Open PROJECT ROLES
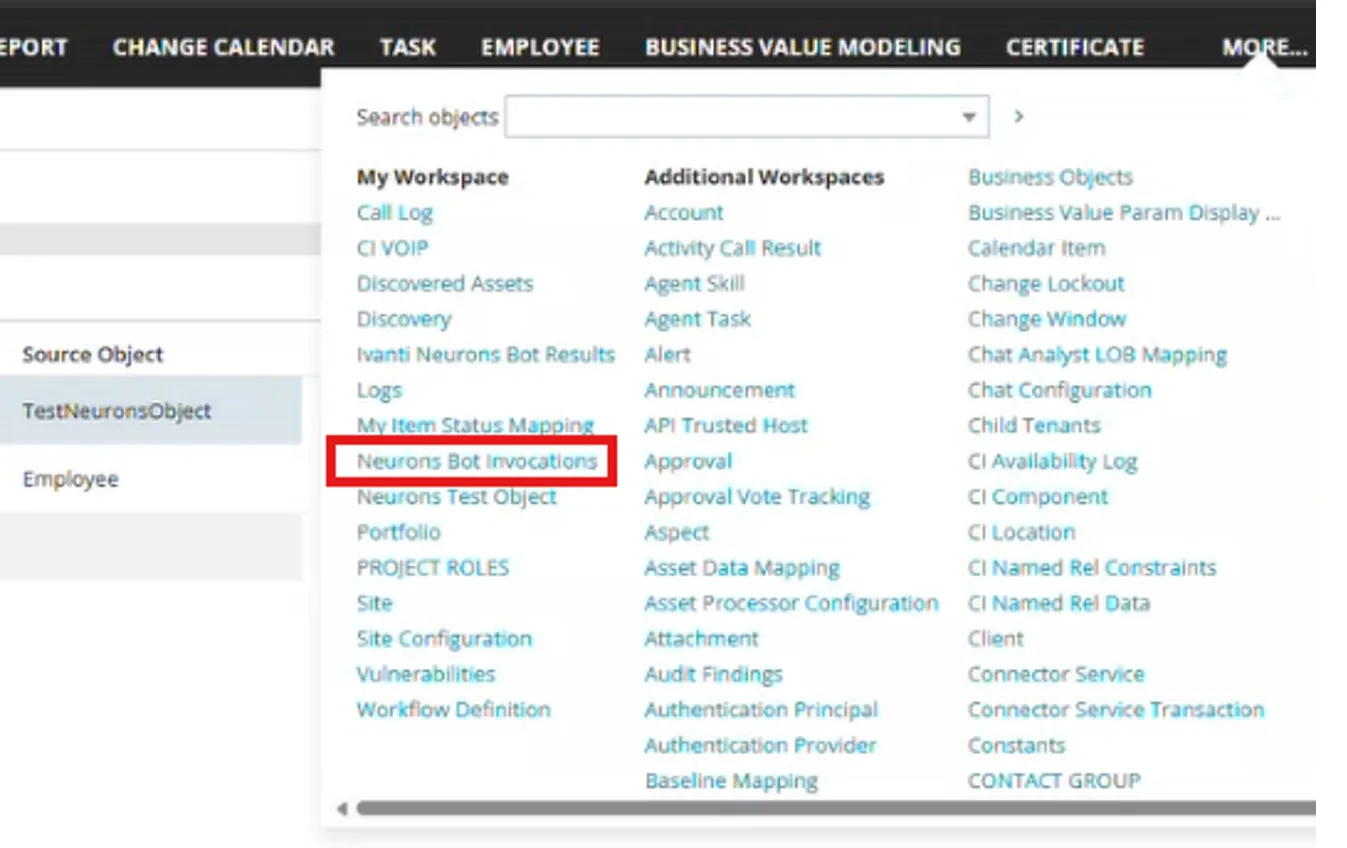1347x848 pixels. click(433, 567)
